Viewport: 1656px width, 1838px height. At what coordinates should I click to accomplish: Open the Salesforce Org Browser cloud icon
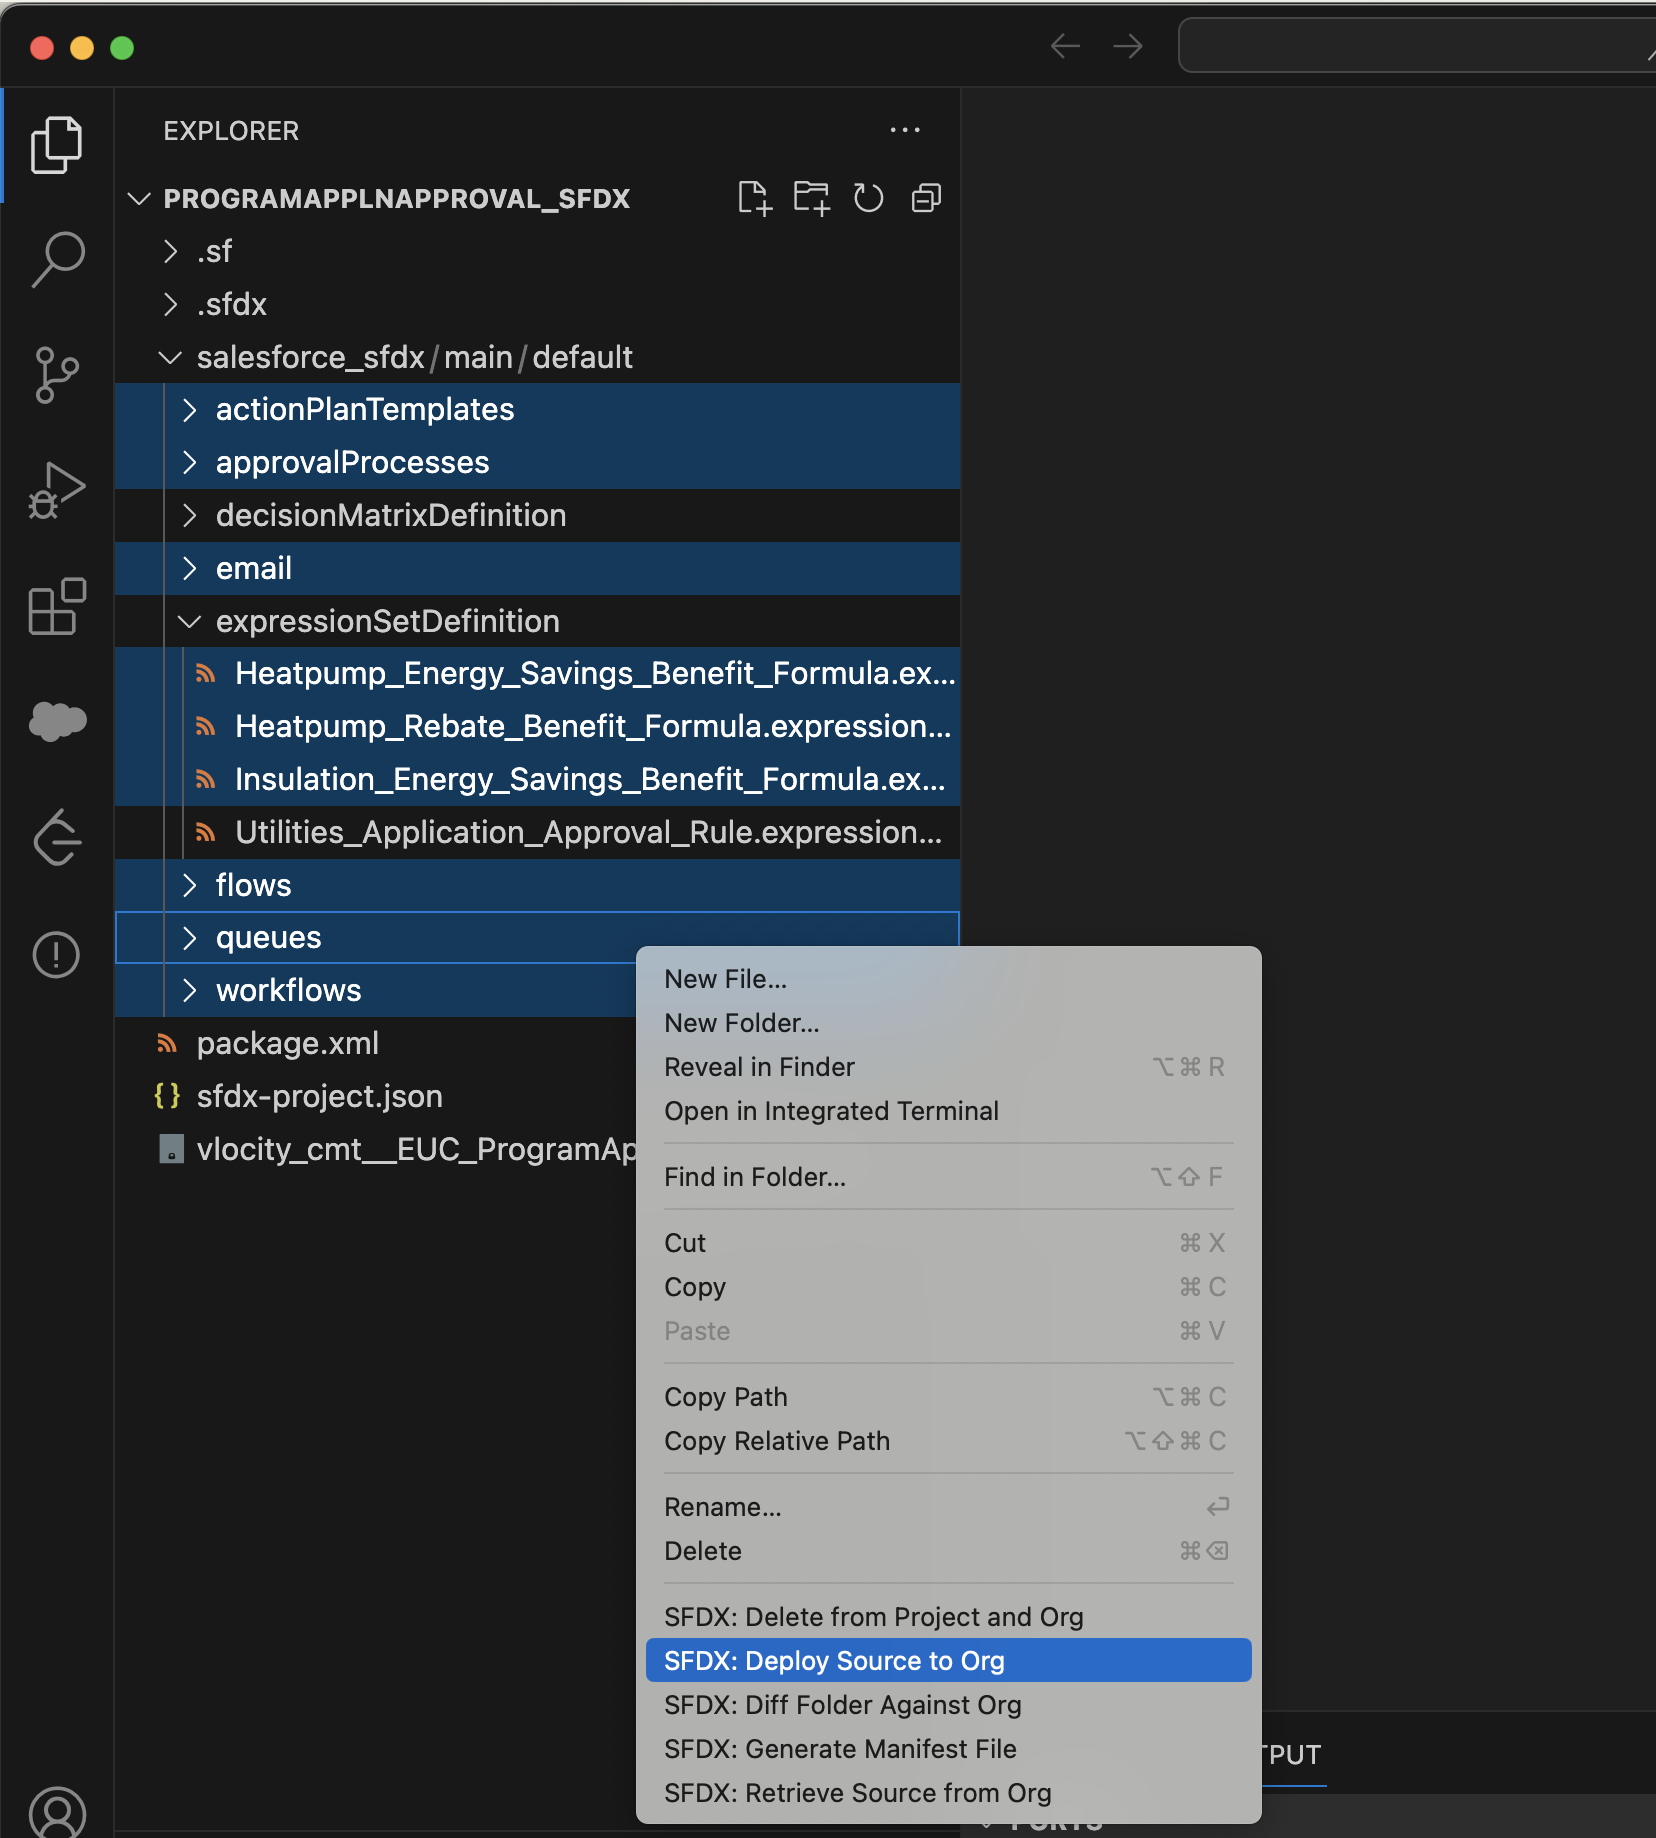(57, 720)
